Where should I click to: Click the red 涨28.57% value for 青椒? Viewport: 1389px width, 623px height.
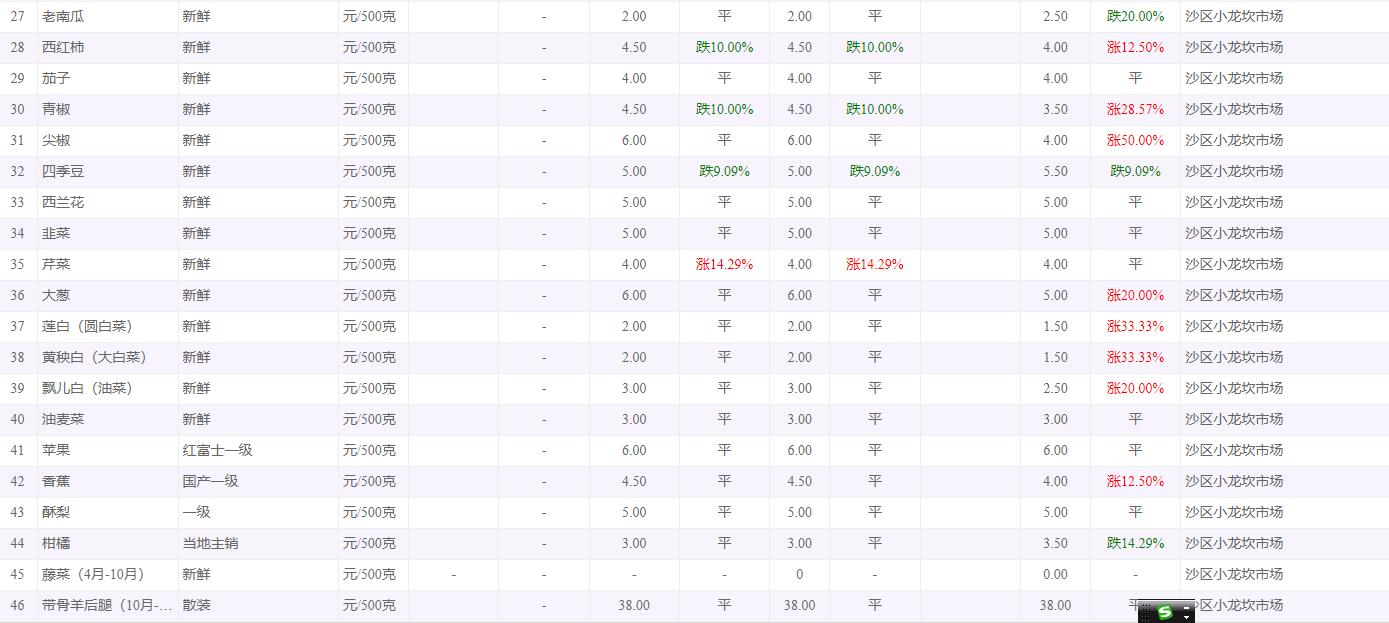tap(1135, 109)
